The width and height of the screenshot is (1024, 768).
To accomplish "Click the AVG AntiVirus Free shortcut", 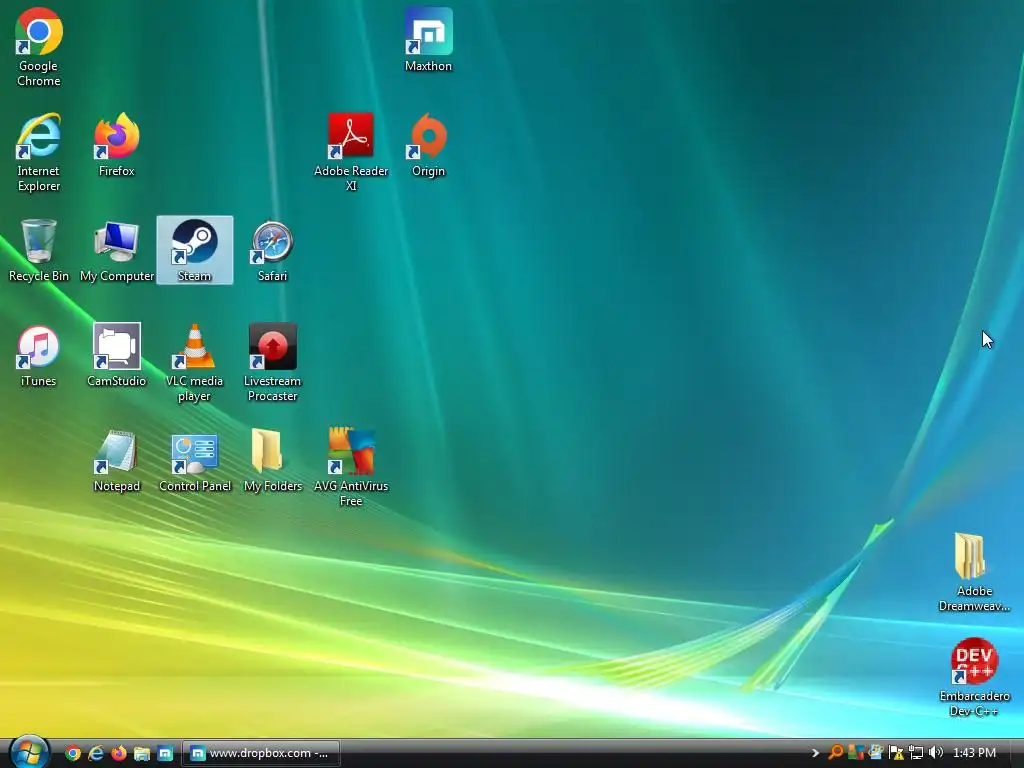I will pyautogui.click(x=351, y=468).
